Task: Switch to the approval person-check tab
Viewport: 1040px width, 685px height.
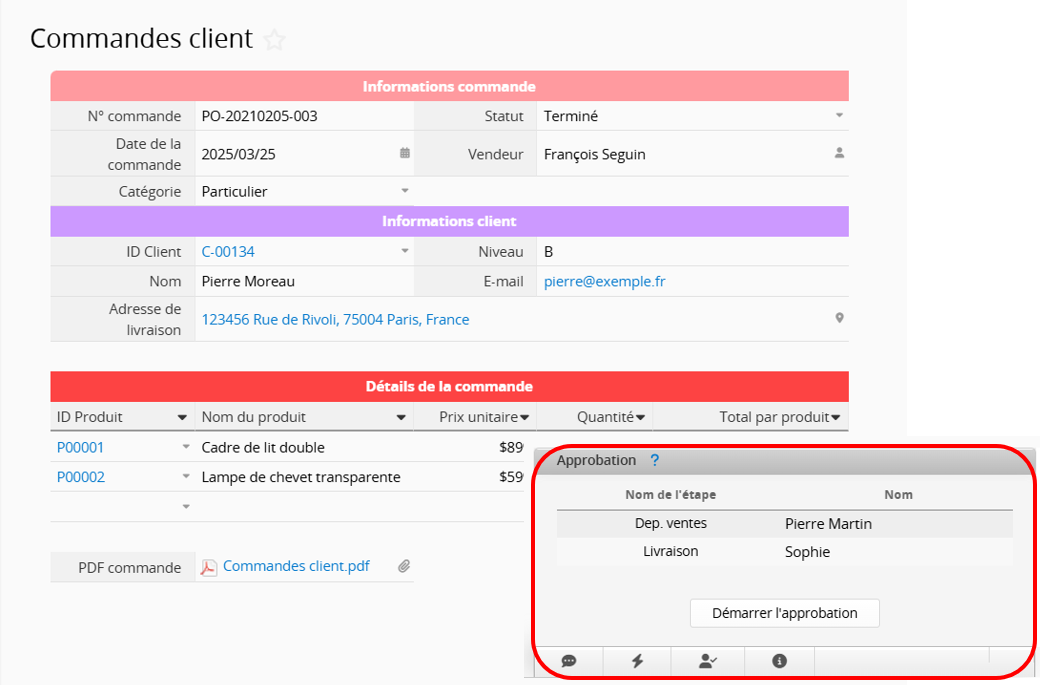Action: point(708,661)
